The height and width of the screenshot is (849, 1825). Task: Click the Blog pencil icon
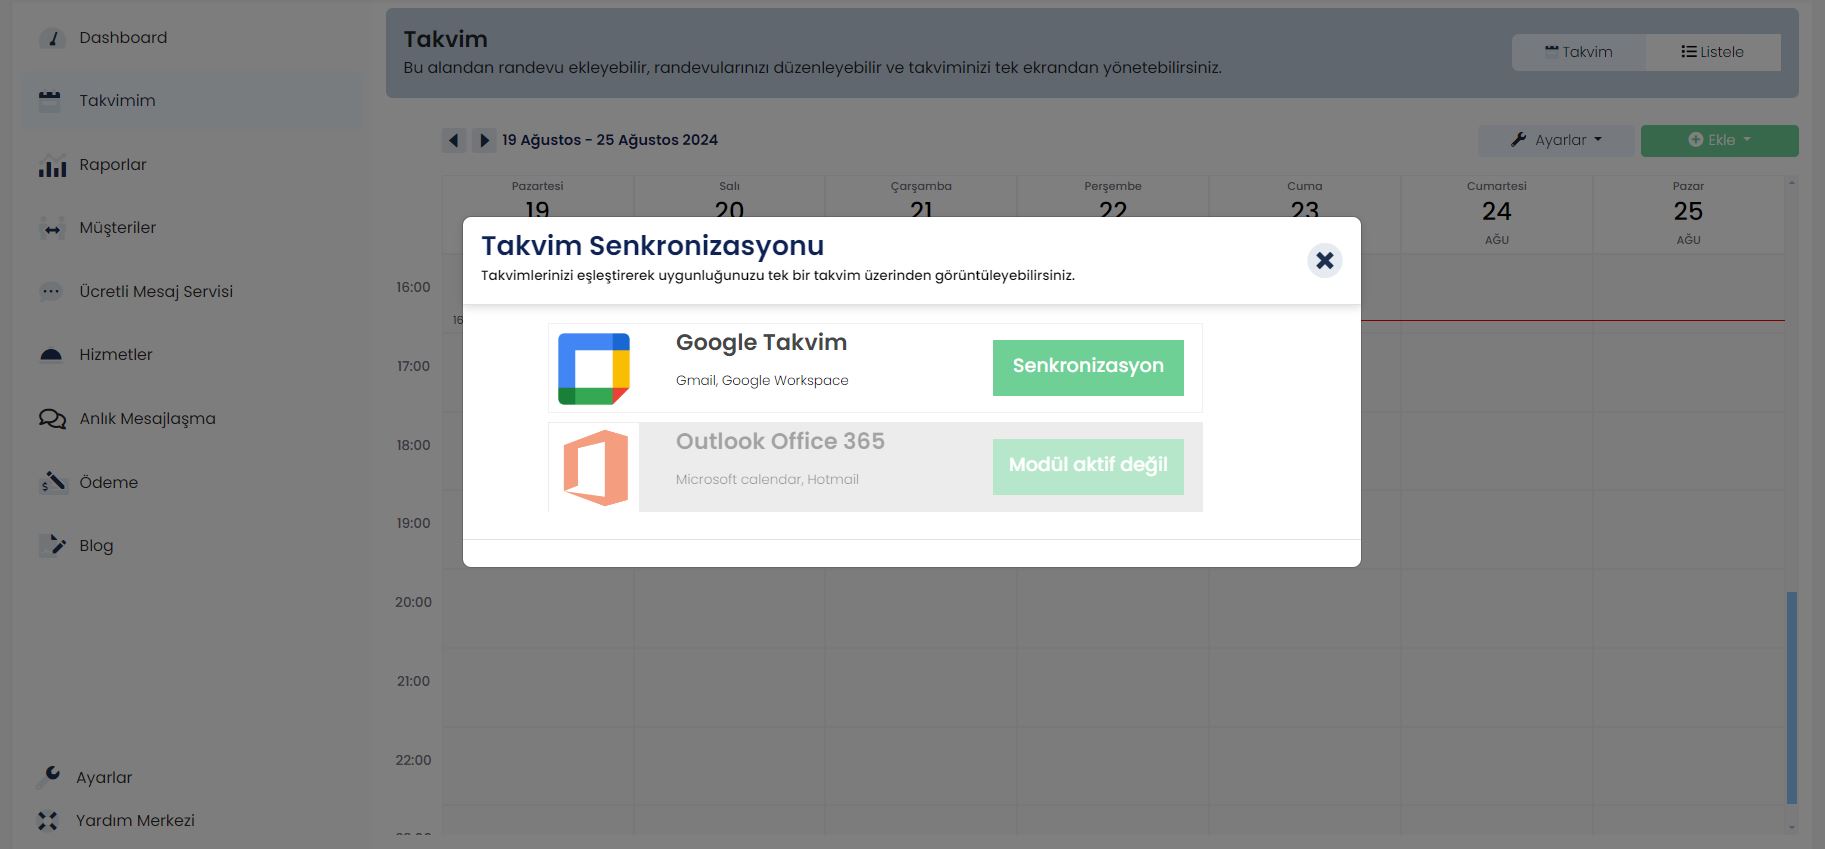[52, 545]
